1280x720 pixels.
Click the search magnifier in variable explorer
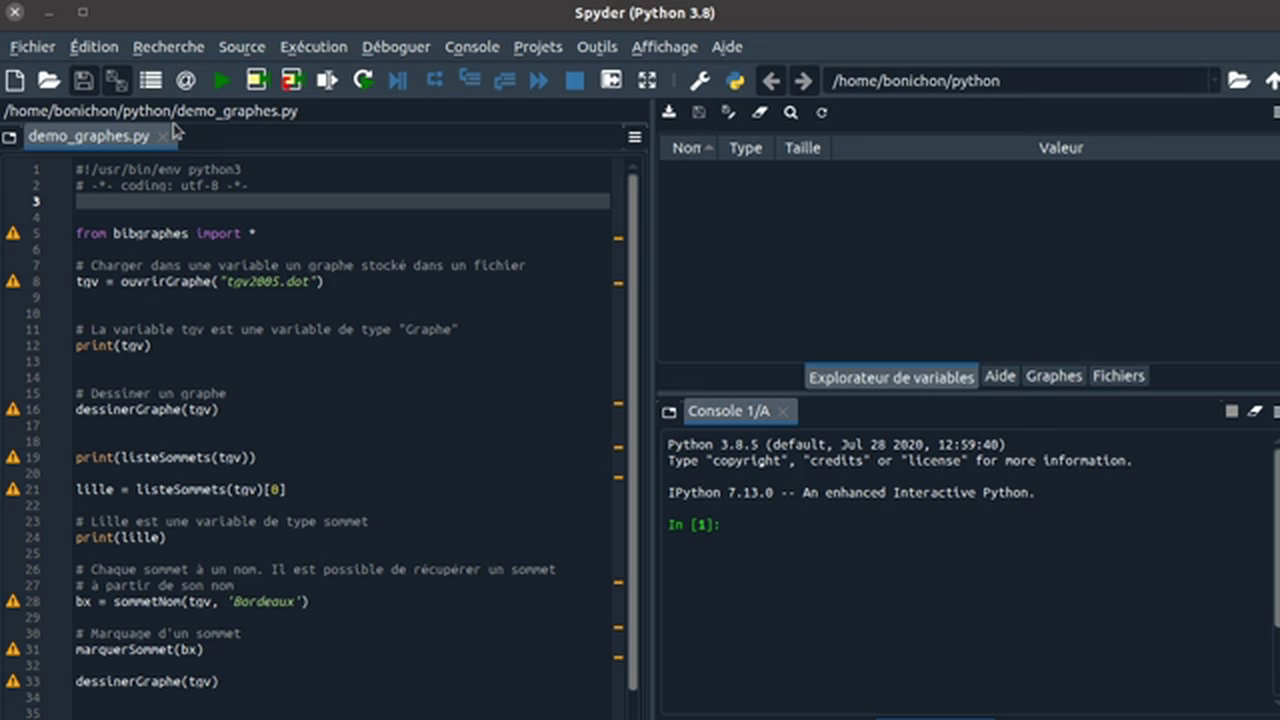[791, 113]
